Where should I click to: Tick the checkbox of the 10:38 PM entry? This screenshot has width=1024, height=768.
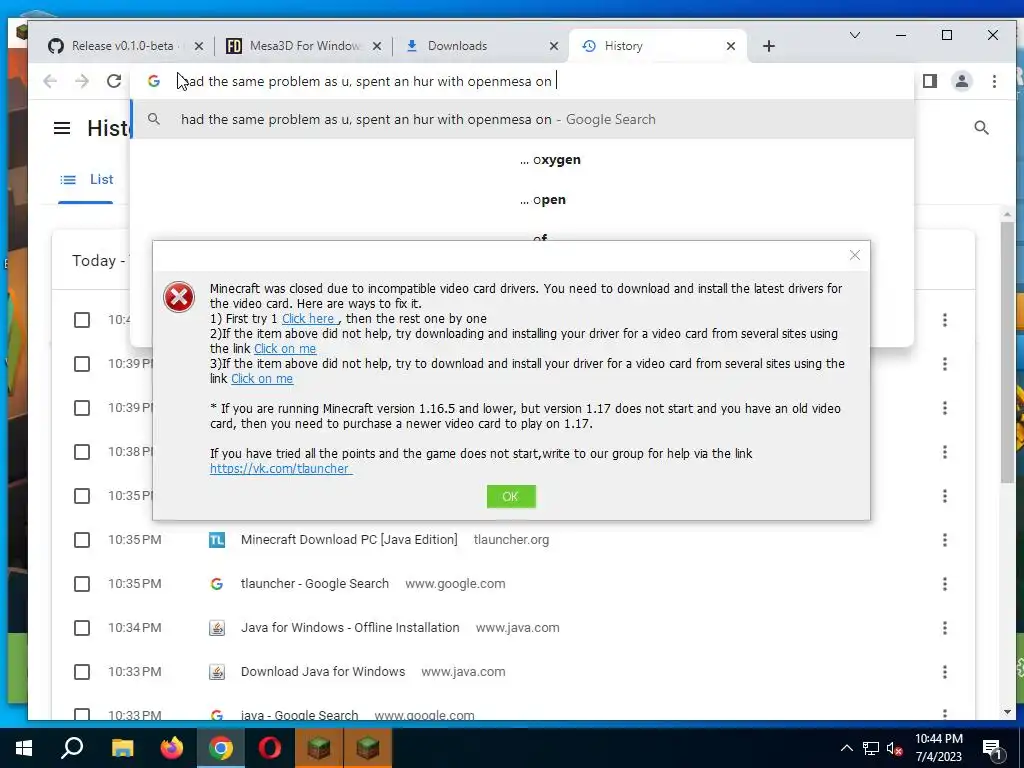(82, 452)
